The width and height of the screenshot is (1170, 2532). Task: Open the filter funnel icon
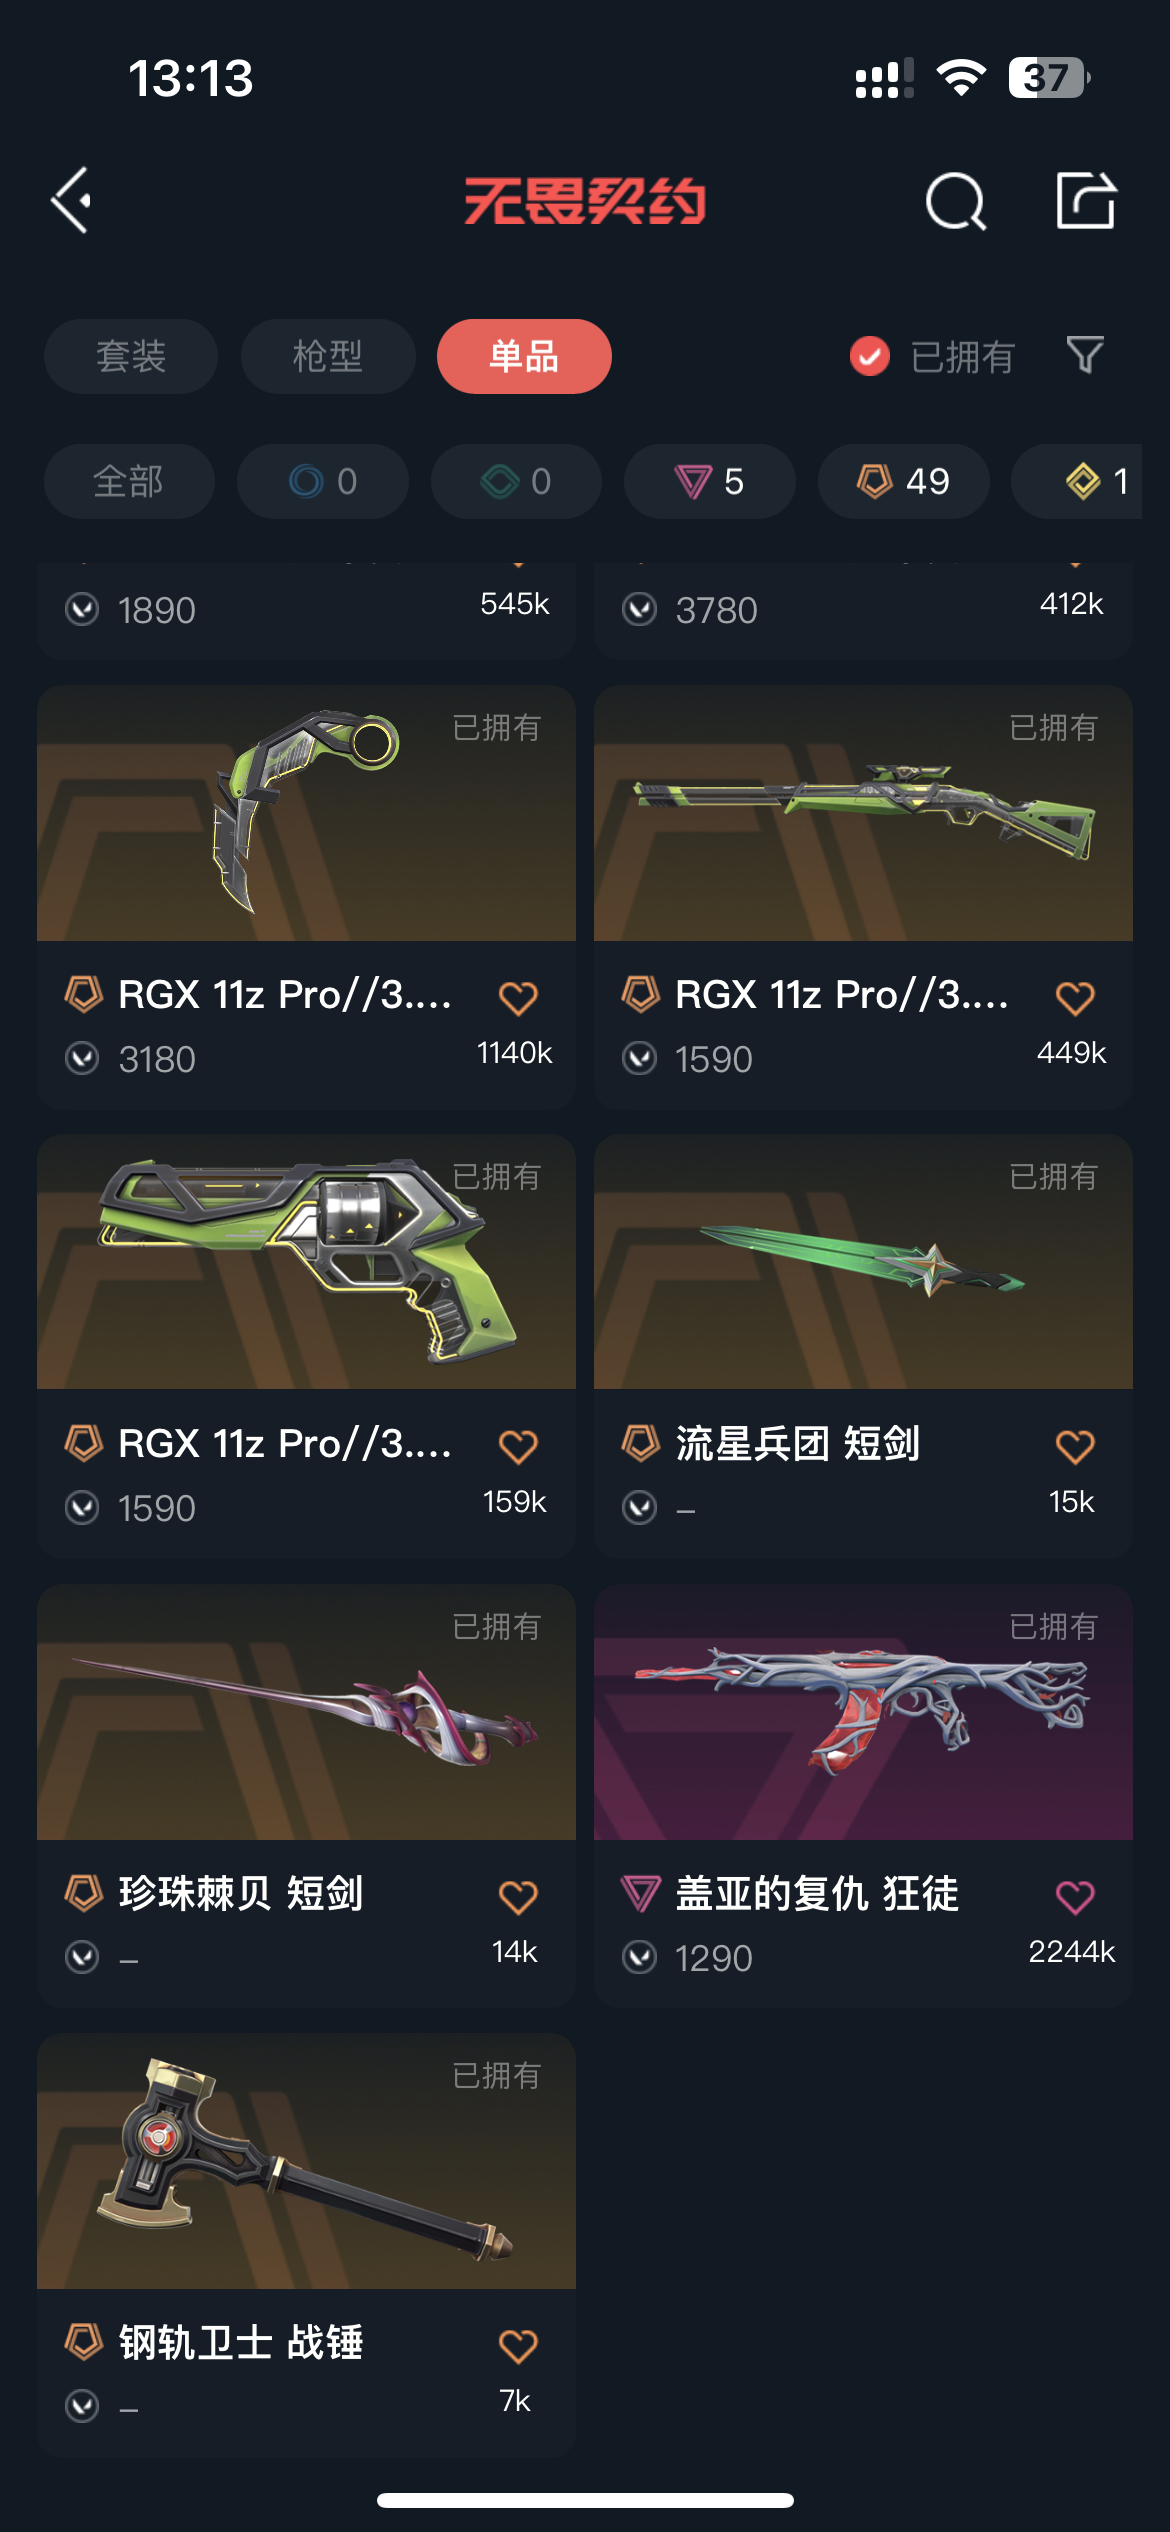1085,355
